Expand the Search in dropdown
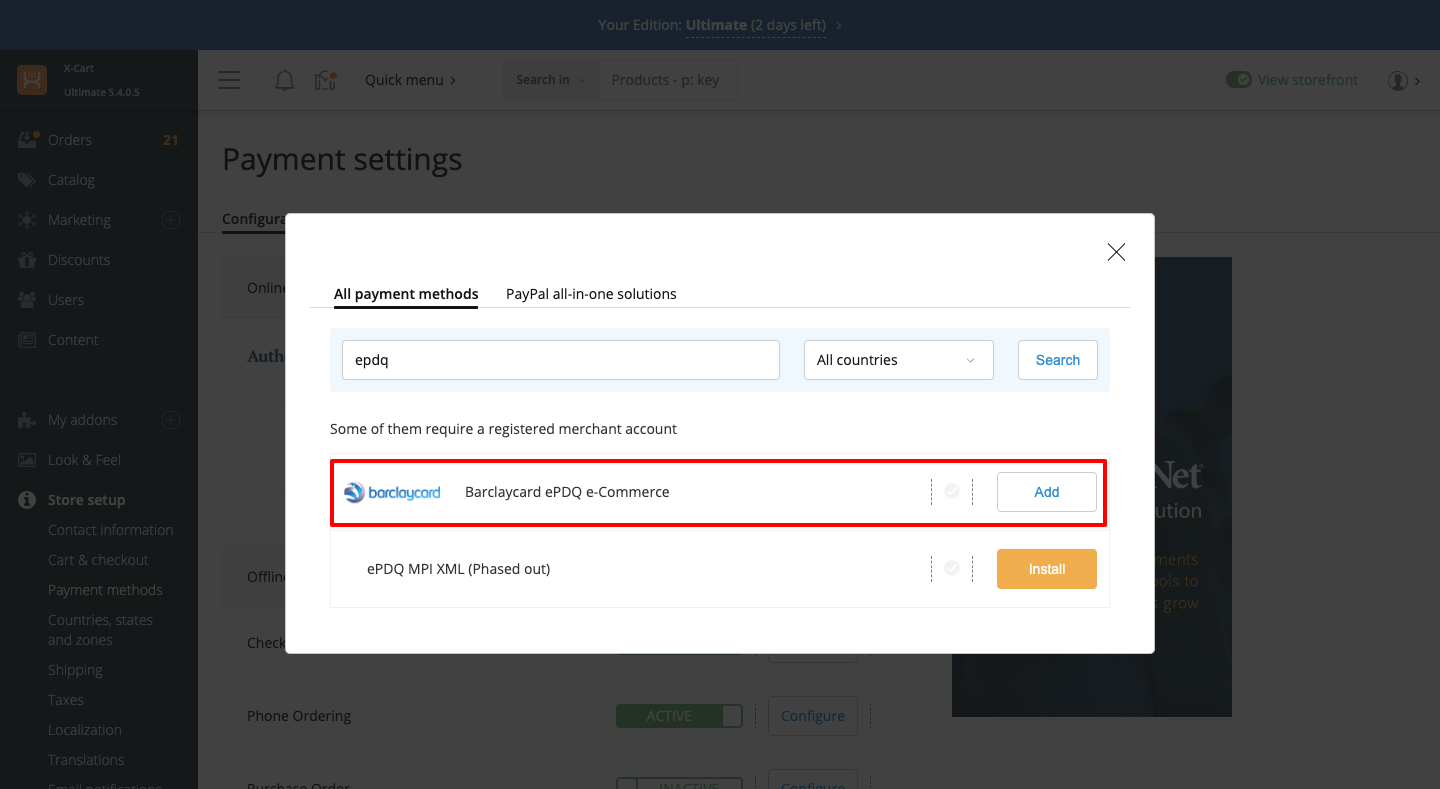The width and height of the screenshot is (1440, 789). pos(550,80)
